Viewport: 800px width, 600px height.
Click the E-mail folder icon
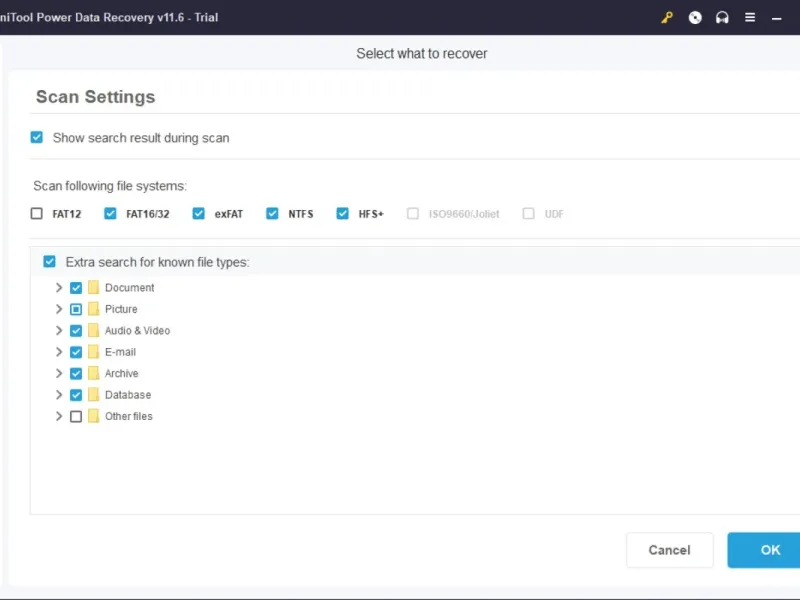tap(93, 352)
